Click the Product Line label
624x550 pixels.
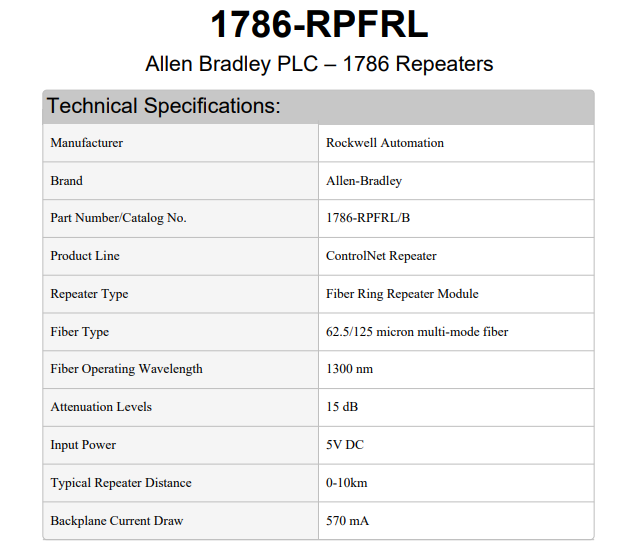pos(85,255)
